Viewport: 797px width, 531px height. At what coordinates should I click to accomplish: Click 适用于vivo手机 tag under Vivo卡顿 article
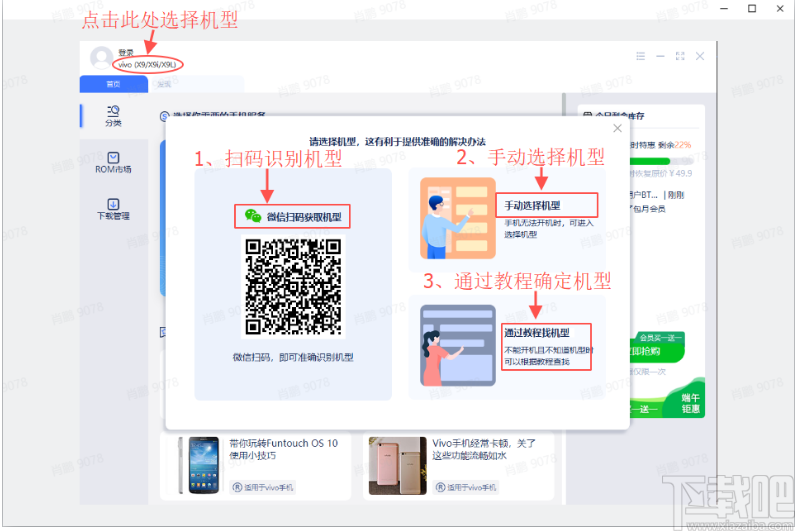pyautogui.click(x=466, y=487)
